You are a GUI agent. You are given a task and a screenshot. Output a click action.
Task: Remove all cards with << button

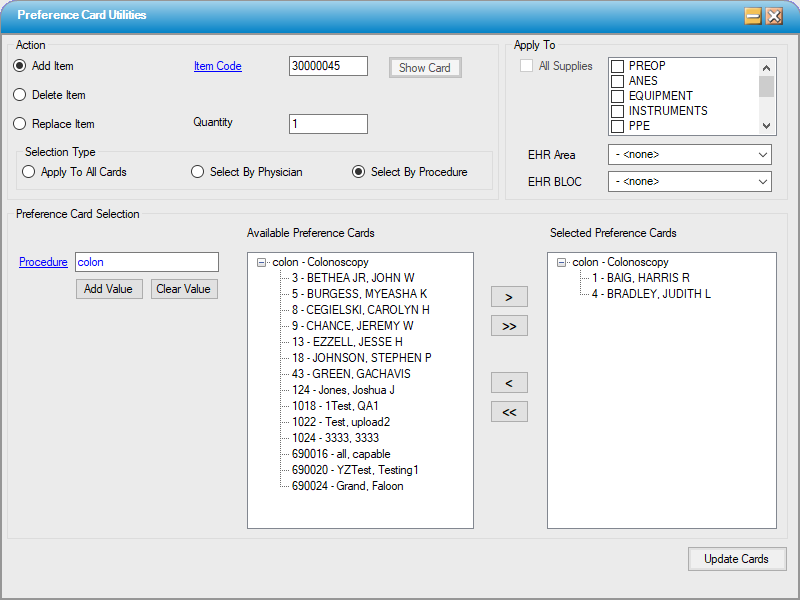509,412
